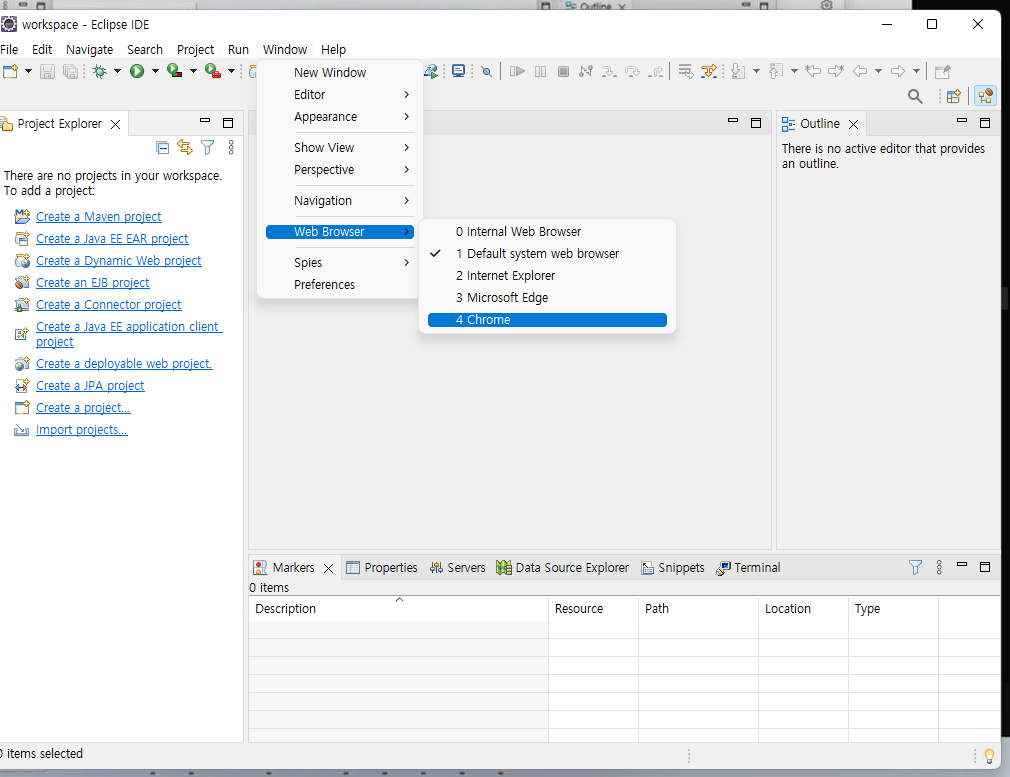The width and height of the screenshot is (1010, 777).
Task: Click the Previous Annotation icon
Action: pyautogui.click(x=777, y=72)
